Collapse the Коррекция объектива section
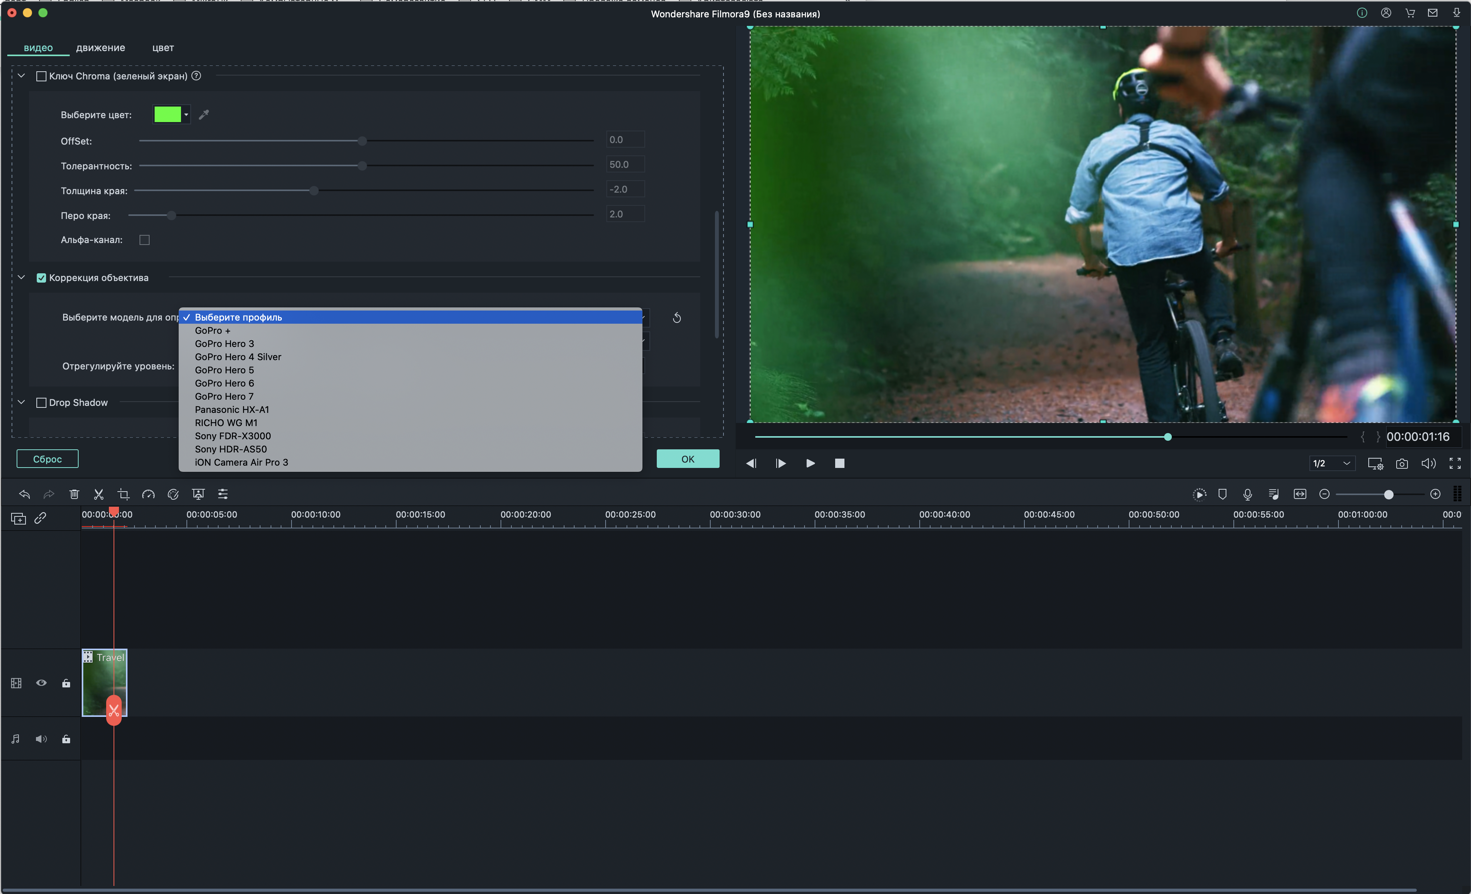The height and width of the screenshot is (894, 1471). pos(21,278)
